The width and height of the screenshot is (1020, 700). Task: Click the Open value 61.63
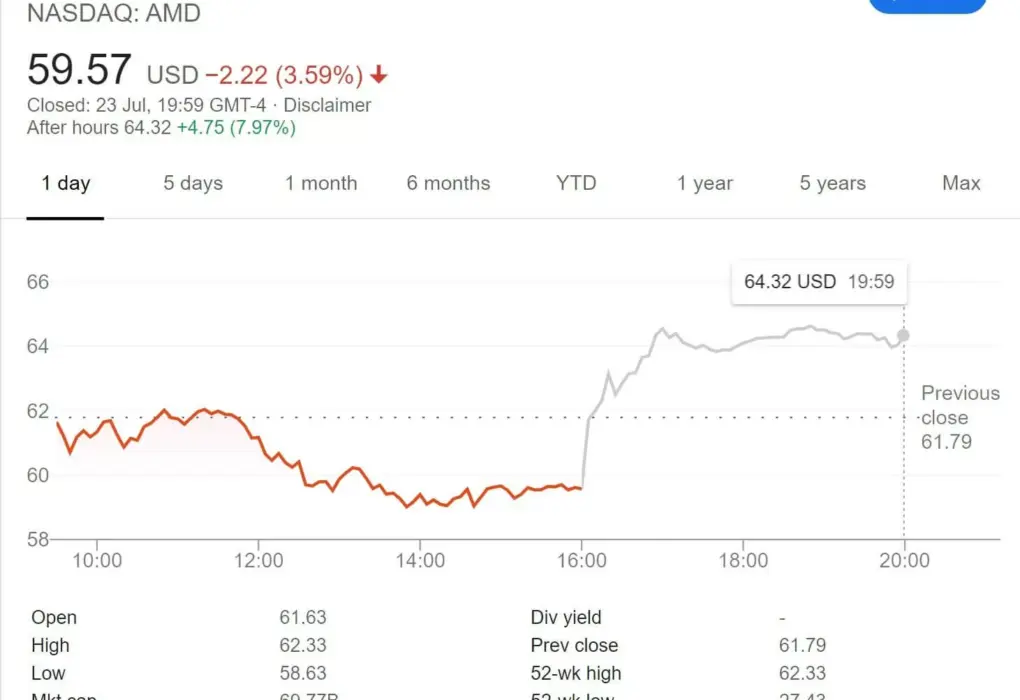pyautogui.click(x=303, y=618)
